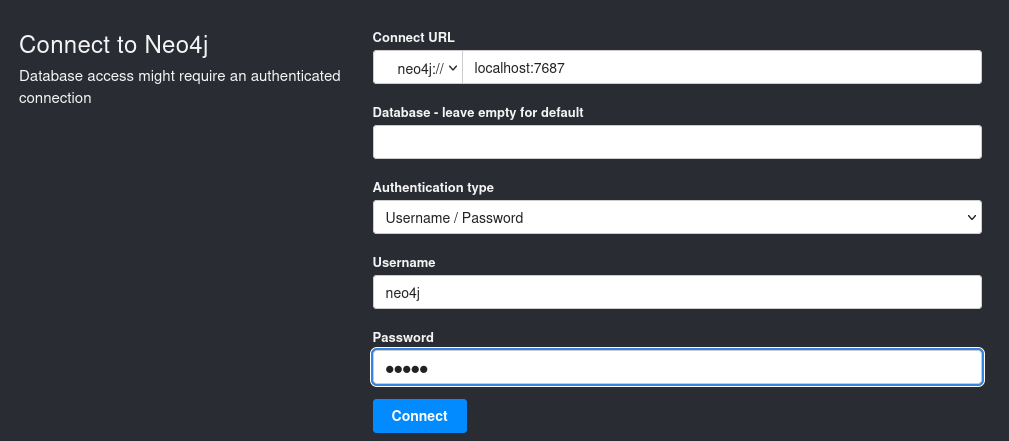Click the empty Database name field
Viewport: 1009px width, 441px height.
click(677, 142)
